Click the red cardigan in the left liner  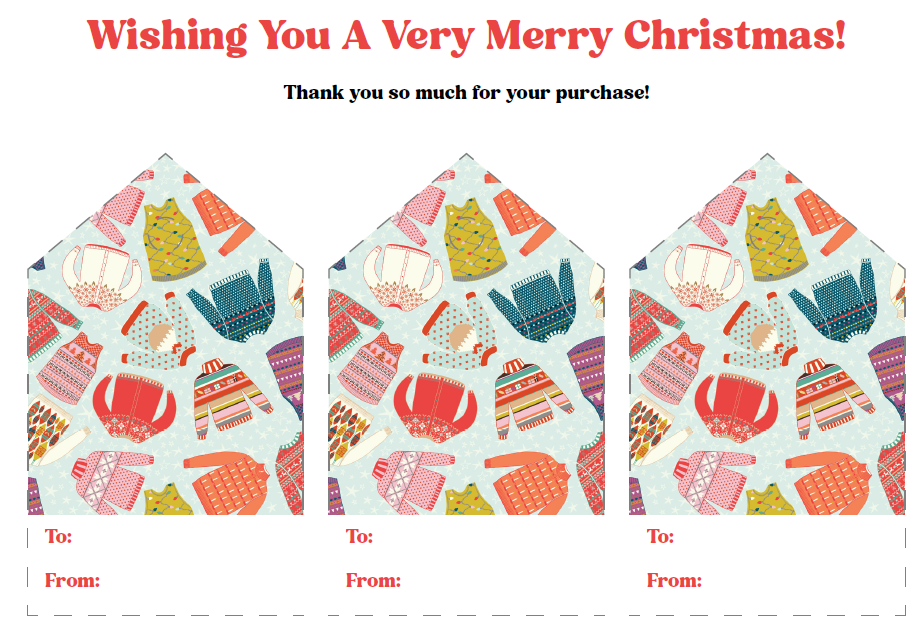tap(136, 404)
